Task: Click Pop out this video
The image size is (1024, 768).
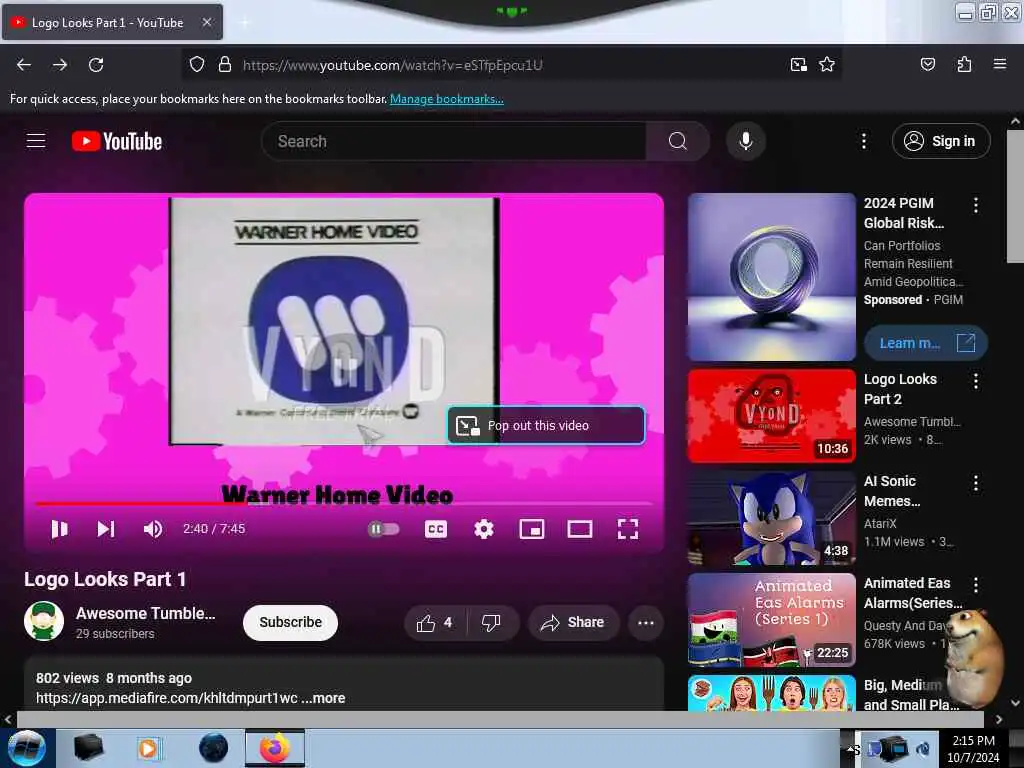Action: tap(546, 425)
